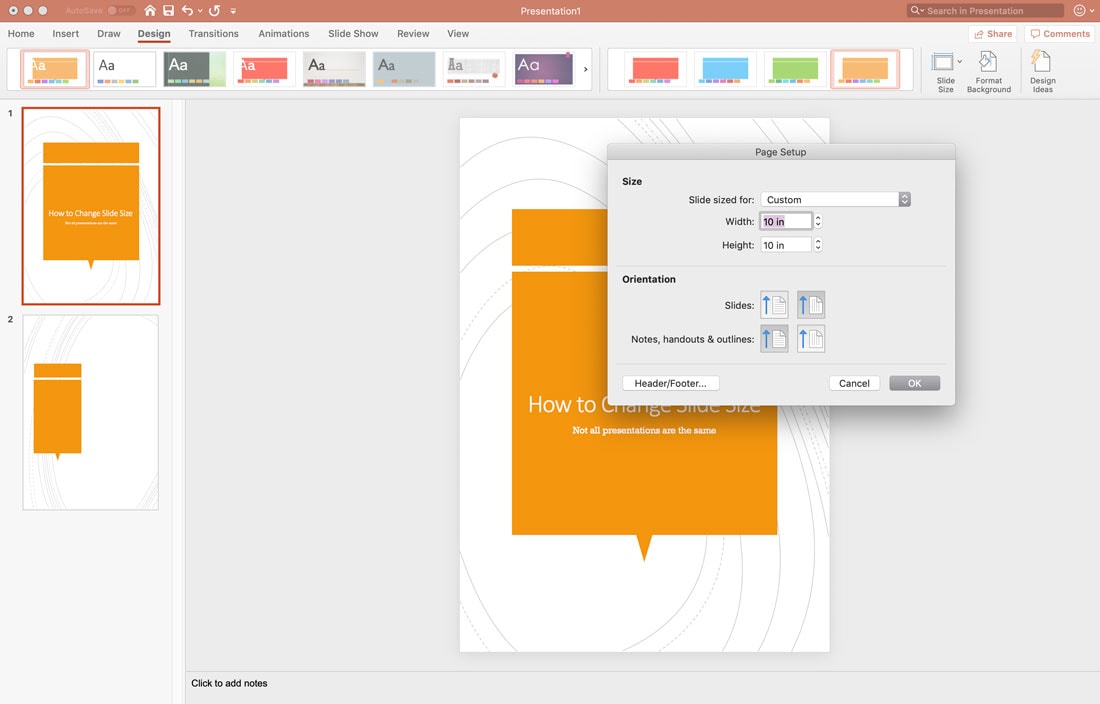
Task: Open the Slide Size tool
Action: [x=945, y=70]
